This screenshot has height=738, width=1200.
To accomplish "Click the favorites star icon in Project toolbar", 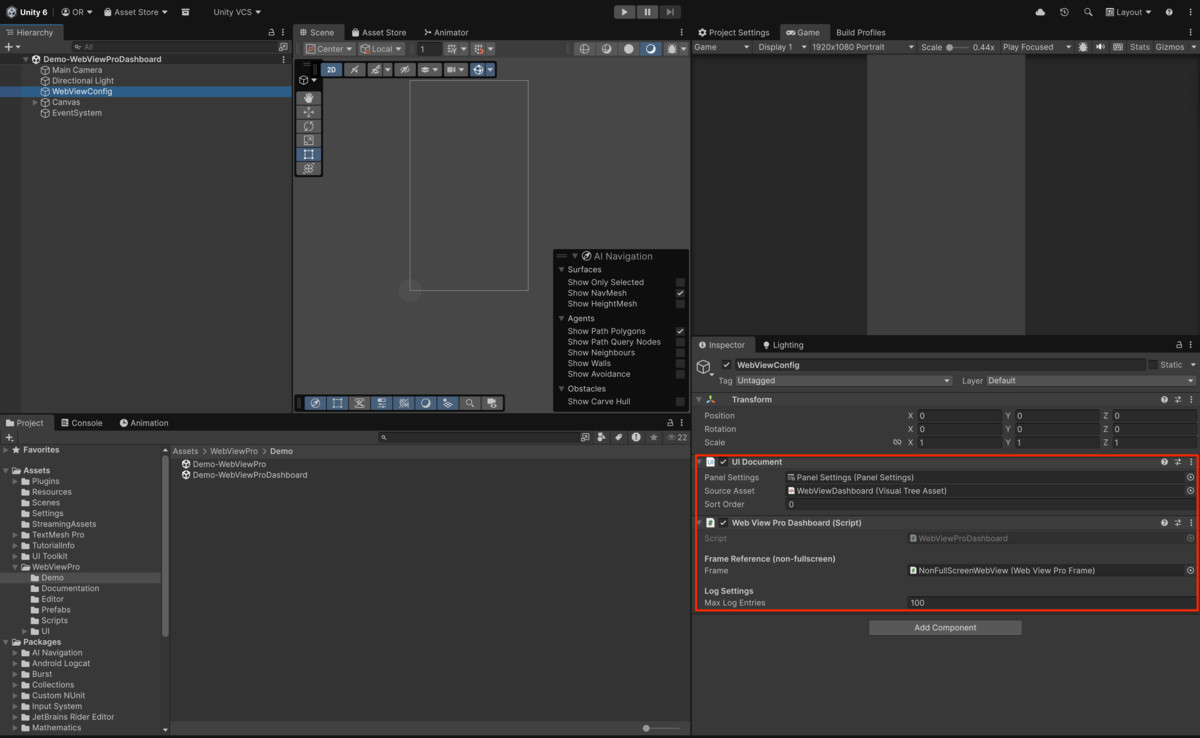I will [653, 437].
